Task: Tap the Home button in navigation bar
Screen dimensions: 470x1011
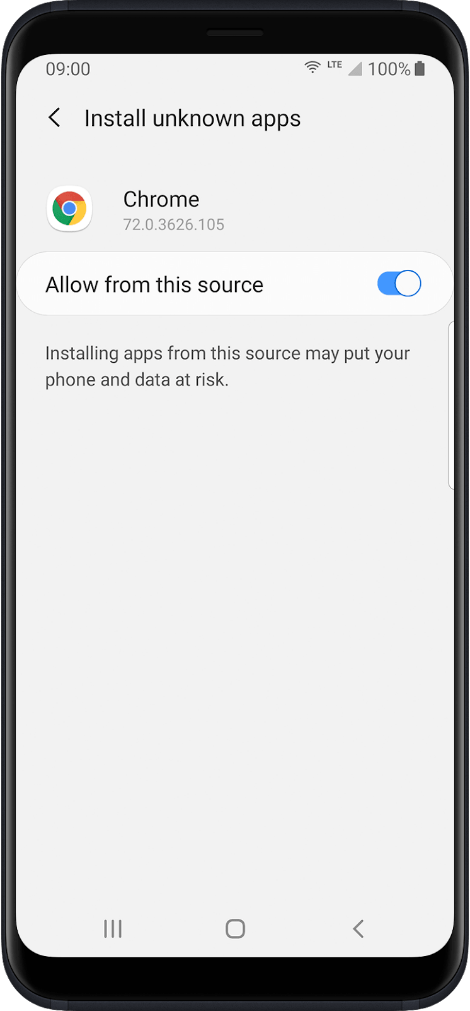Action: [235, 928]
